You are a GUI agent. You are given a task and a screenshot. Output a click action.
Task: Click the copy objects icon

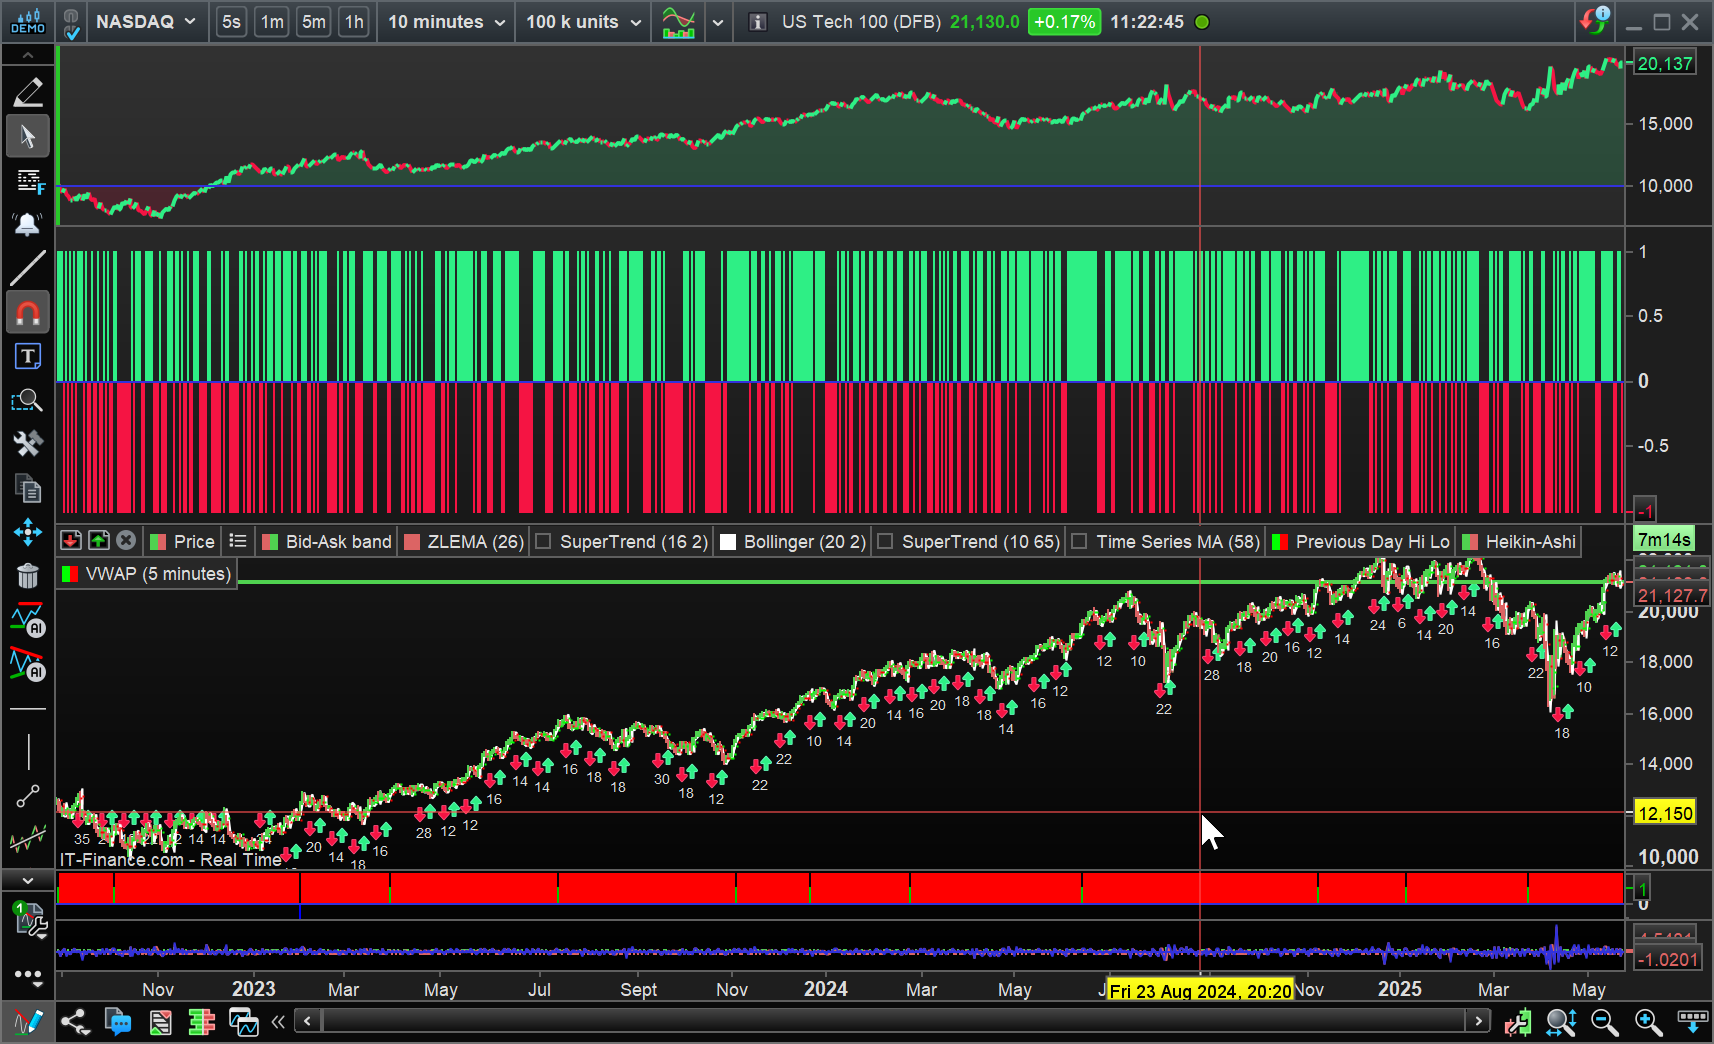click(28, 488)
